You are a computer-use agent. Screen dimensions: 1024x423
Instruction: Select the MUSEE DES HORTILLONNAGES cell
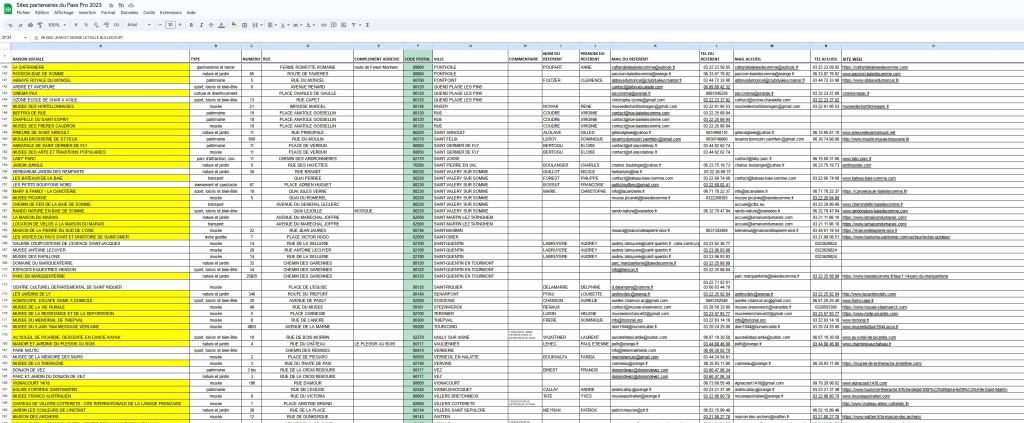(101, 106)
